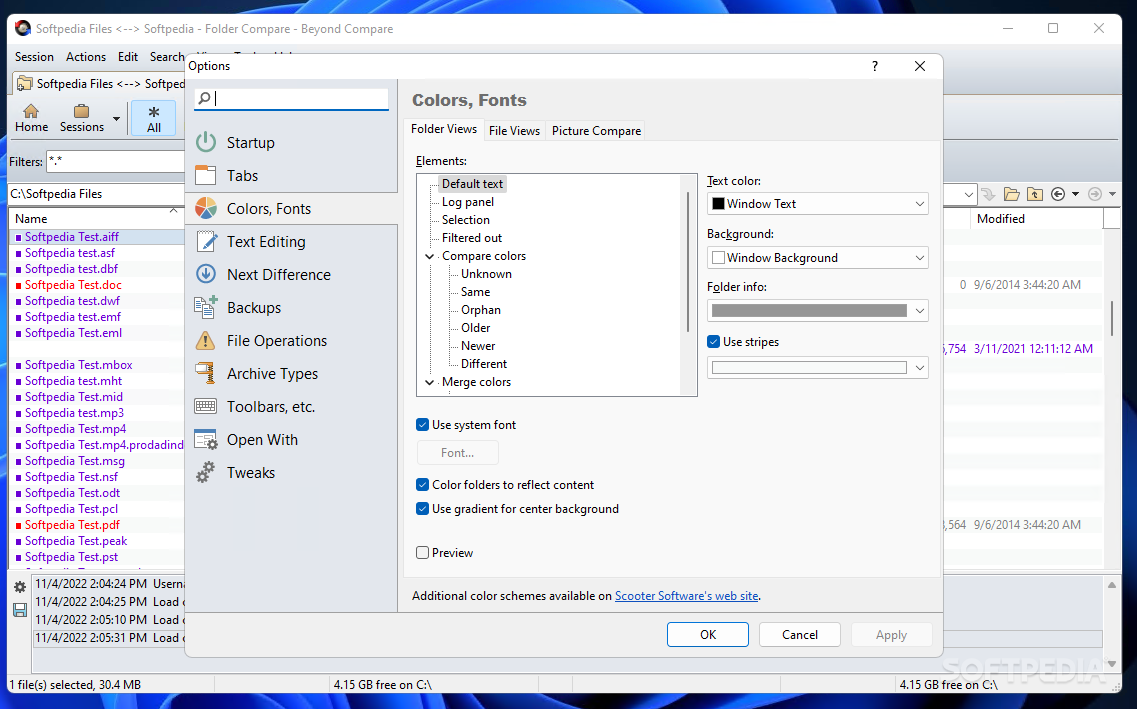Click the Sessions briefcase icon
The width and height of the screenshot is (1137, 709).
(x=81, y=111)
